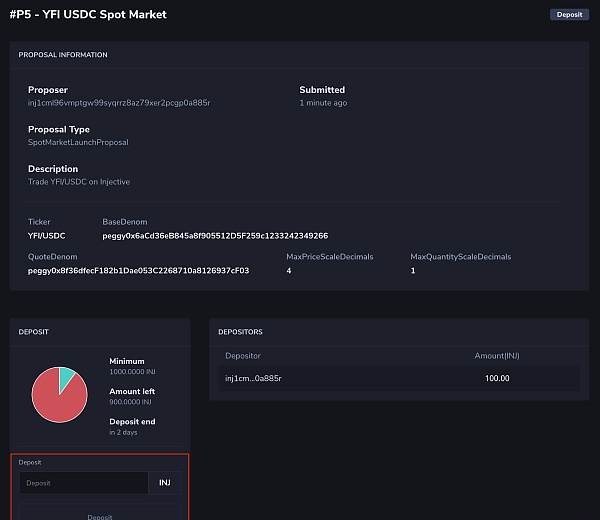The width and height of the screenshot is (600, 520).
Task: Click the MaxPriceScaleDecimals value 4
Action: click(x=289, y=271)
